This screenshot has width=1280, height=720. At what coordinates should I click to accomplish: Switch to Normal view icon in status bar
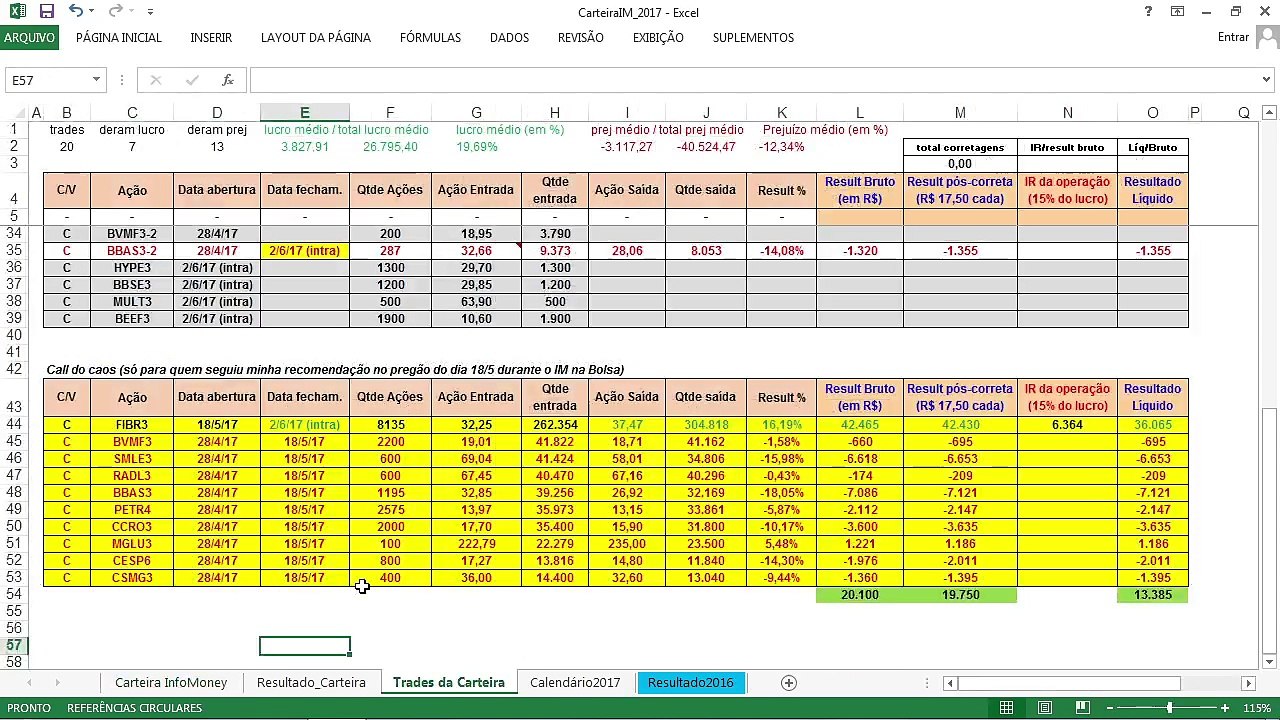point(1007,708)
